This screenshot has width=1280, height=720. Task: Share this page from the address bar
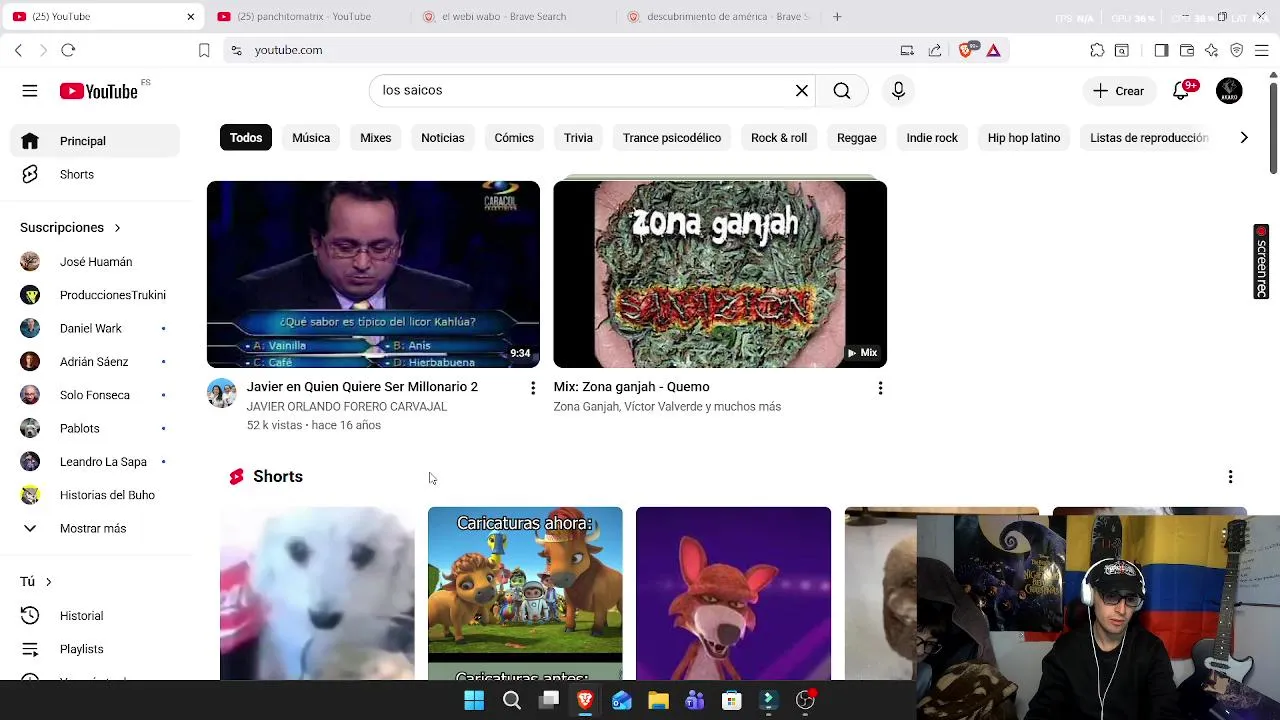coord(934,50)
